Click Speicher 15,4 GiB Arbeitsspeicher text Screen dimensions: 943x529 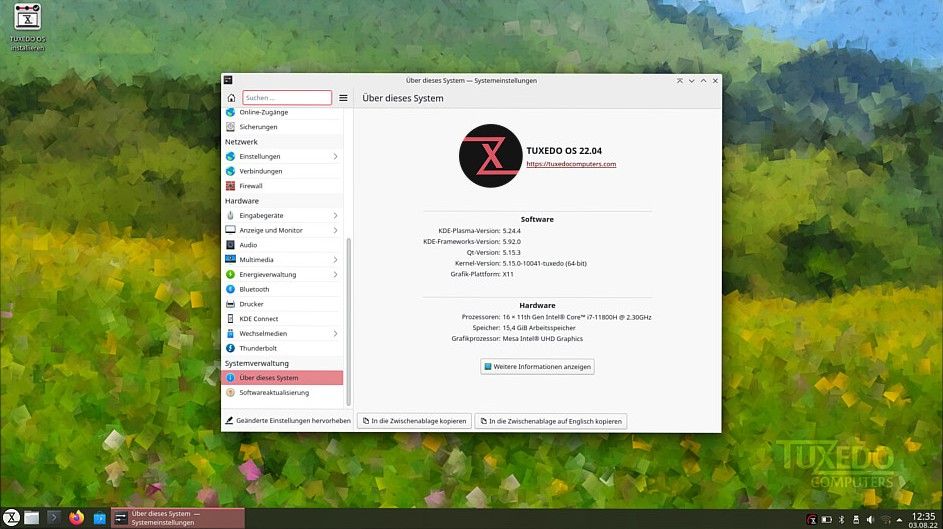(539, 328)
